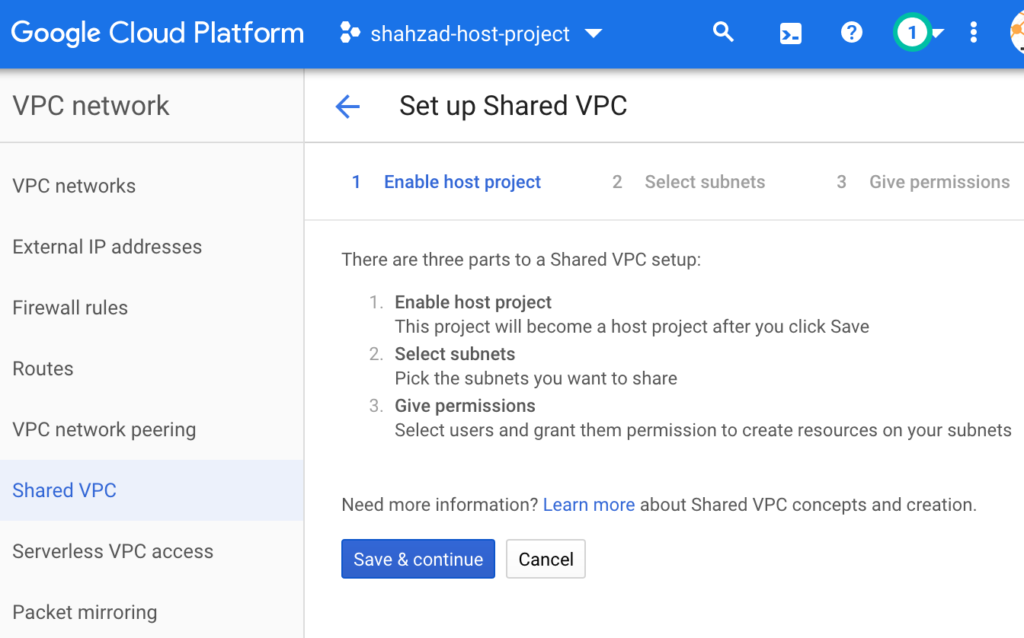Image resolution: width=1024 pixels, height=638 pixels.
Task: Open Routes in sidebar
Action: [x=152, y=368]
